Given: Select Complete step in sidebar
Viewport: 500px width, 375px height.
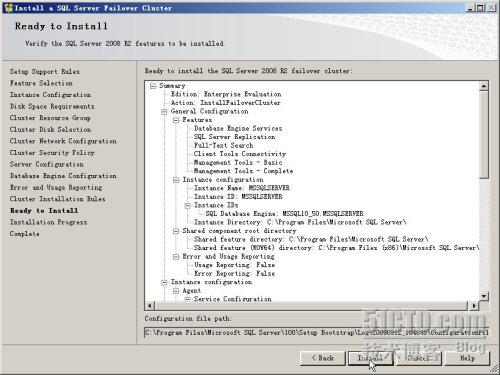Looking at the screenshot, I should 24,234.
